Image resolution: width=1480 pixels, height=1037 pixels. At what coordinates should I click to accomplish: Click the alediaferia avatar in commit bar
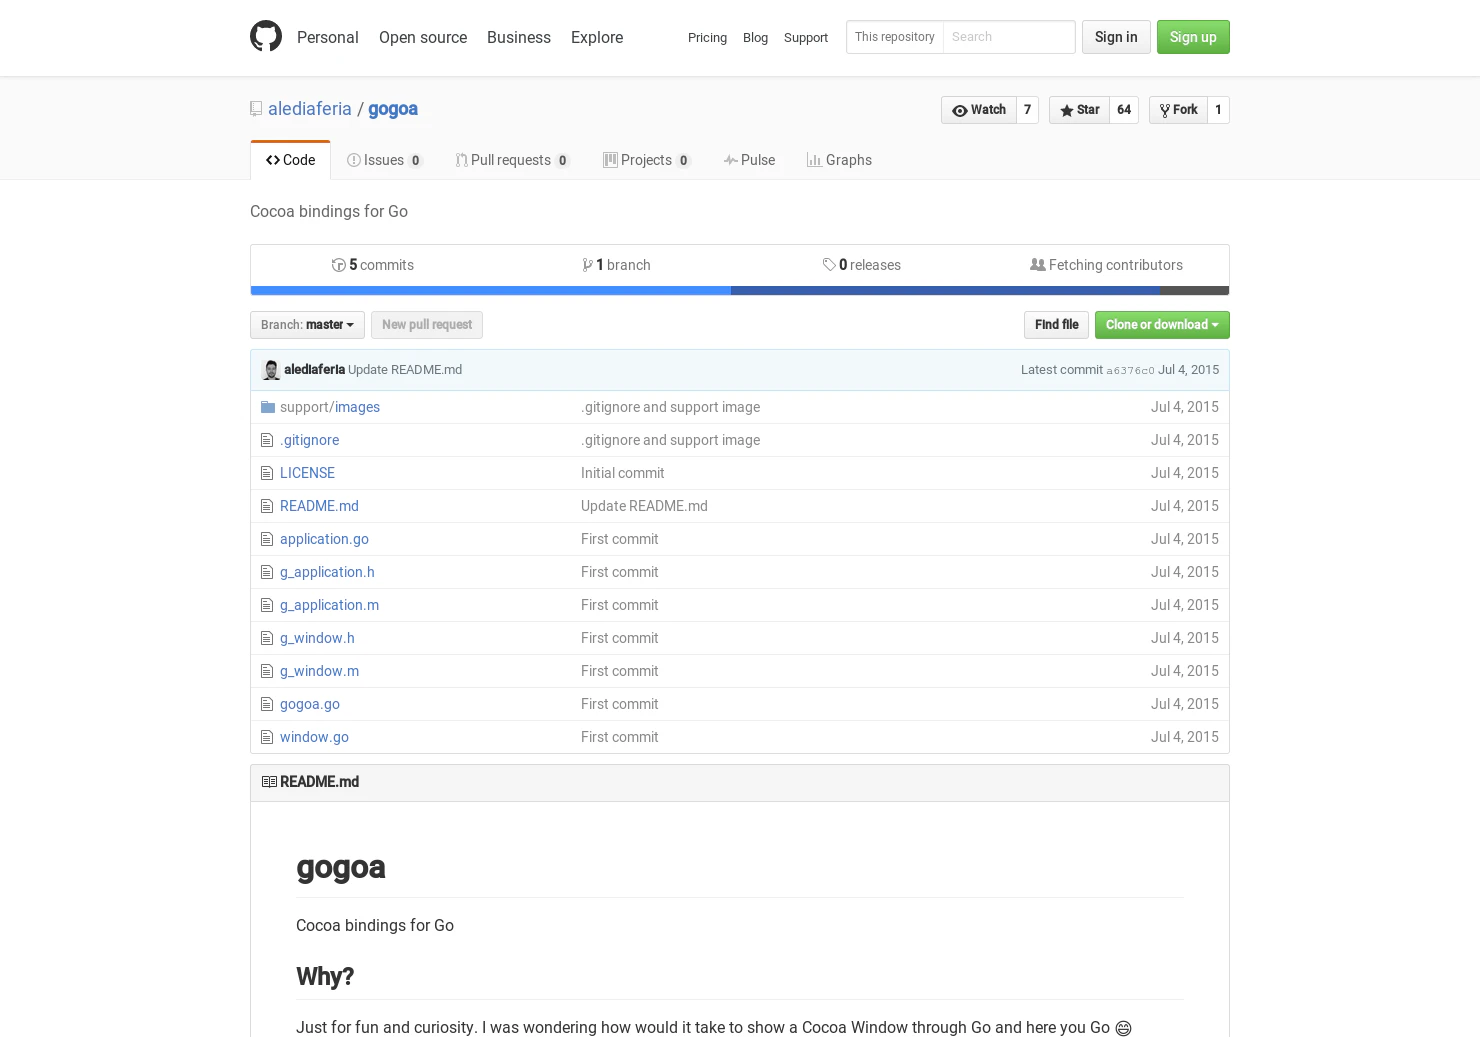(x=271, y=370)
